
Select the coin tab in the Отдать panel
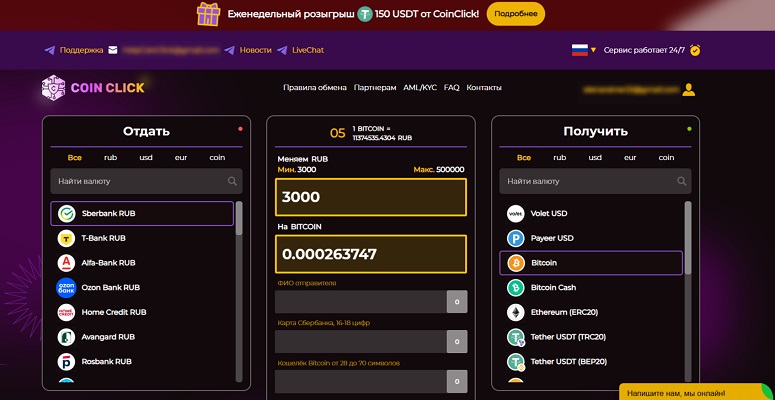[217, 158]
